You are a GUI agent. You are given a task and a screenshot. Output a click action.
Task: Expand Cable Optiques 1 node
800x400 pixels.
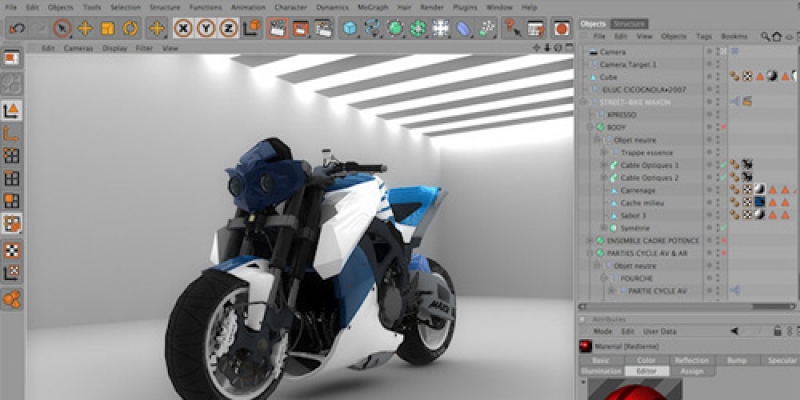click(604, 165)
